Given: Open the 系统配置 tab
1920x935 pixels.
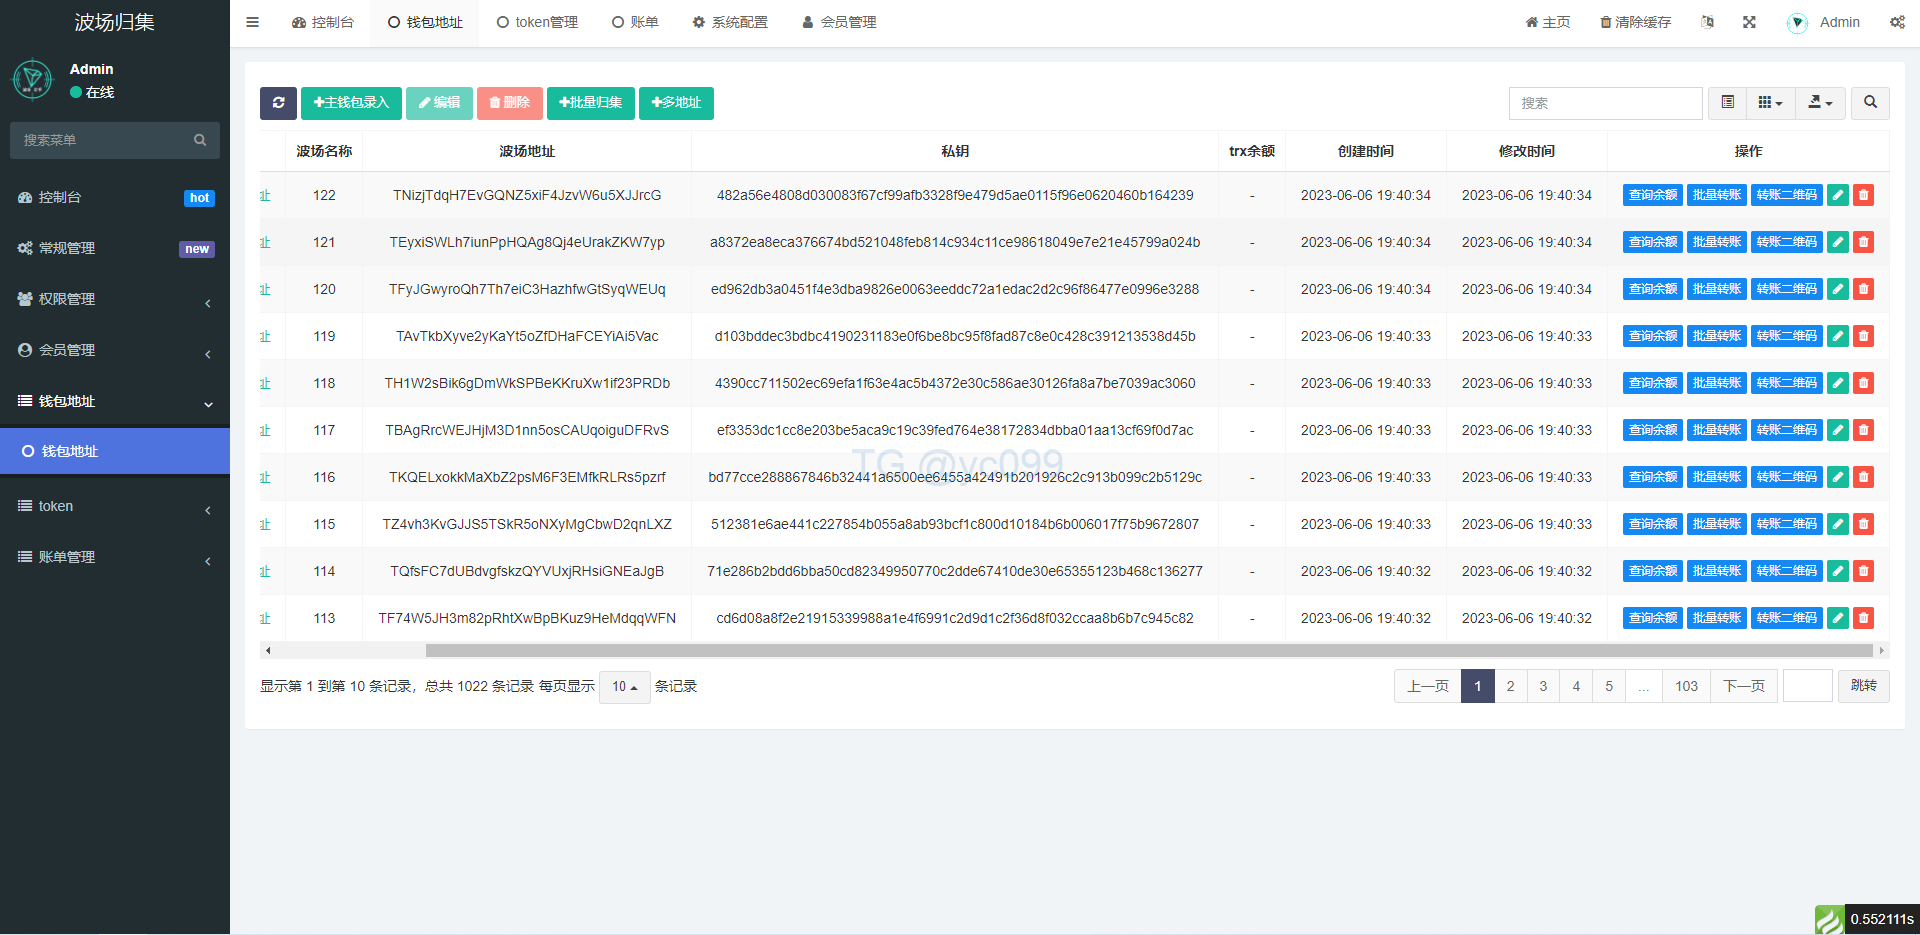Looking at the screenshot, I should click(x=730, y=22).
